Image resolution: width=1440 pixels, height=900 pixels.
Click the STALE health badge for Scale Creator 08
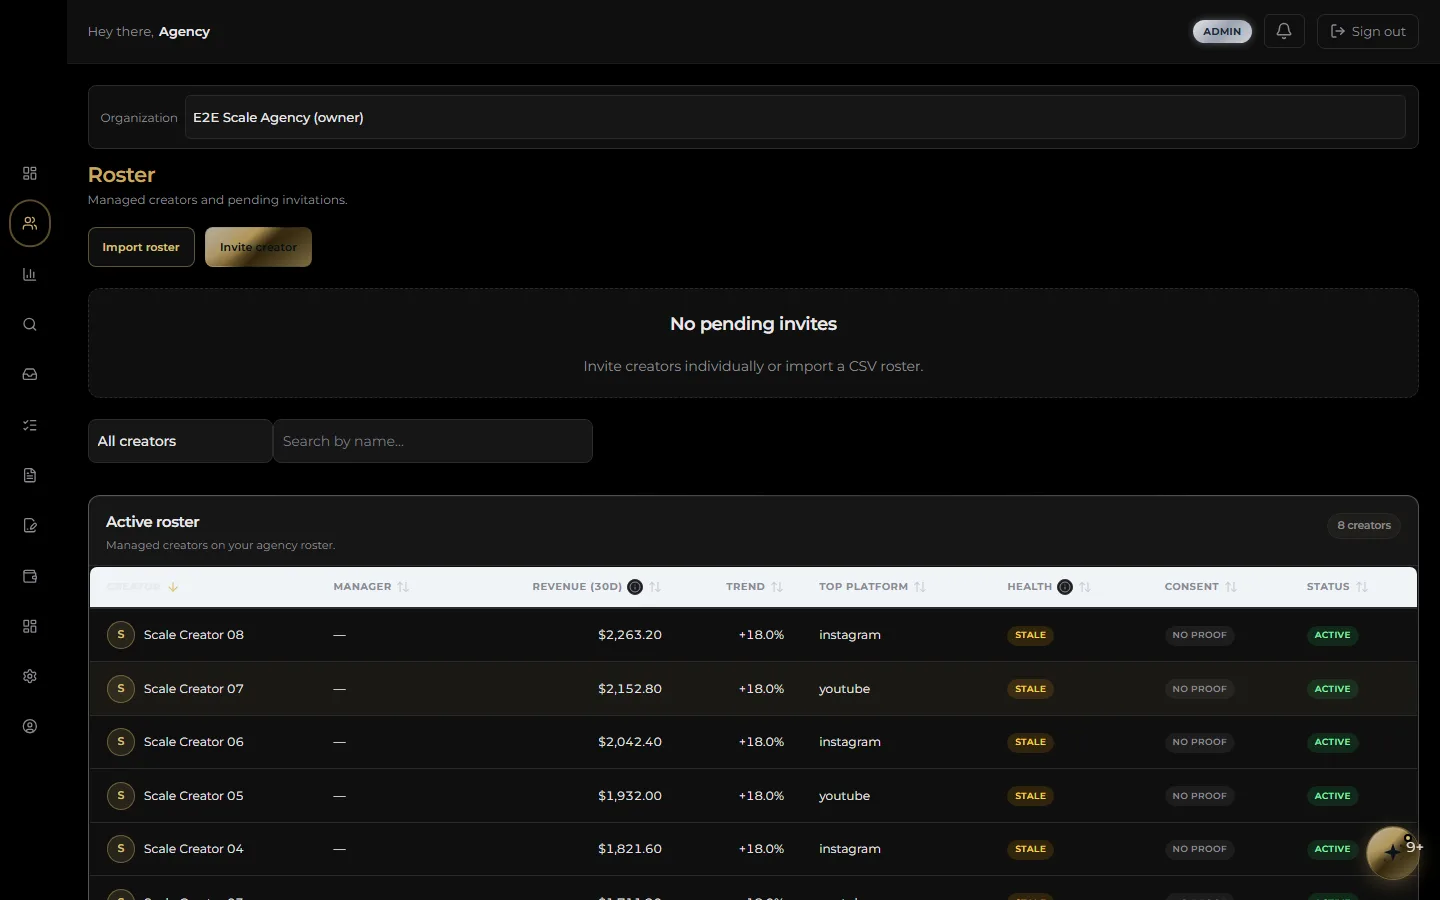point(1030,635)
